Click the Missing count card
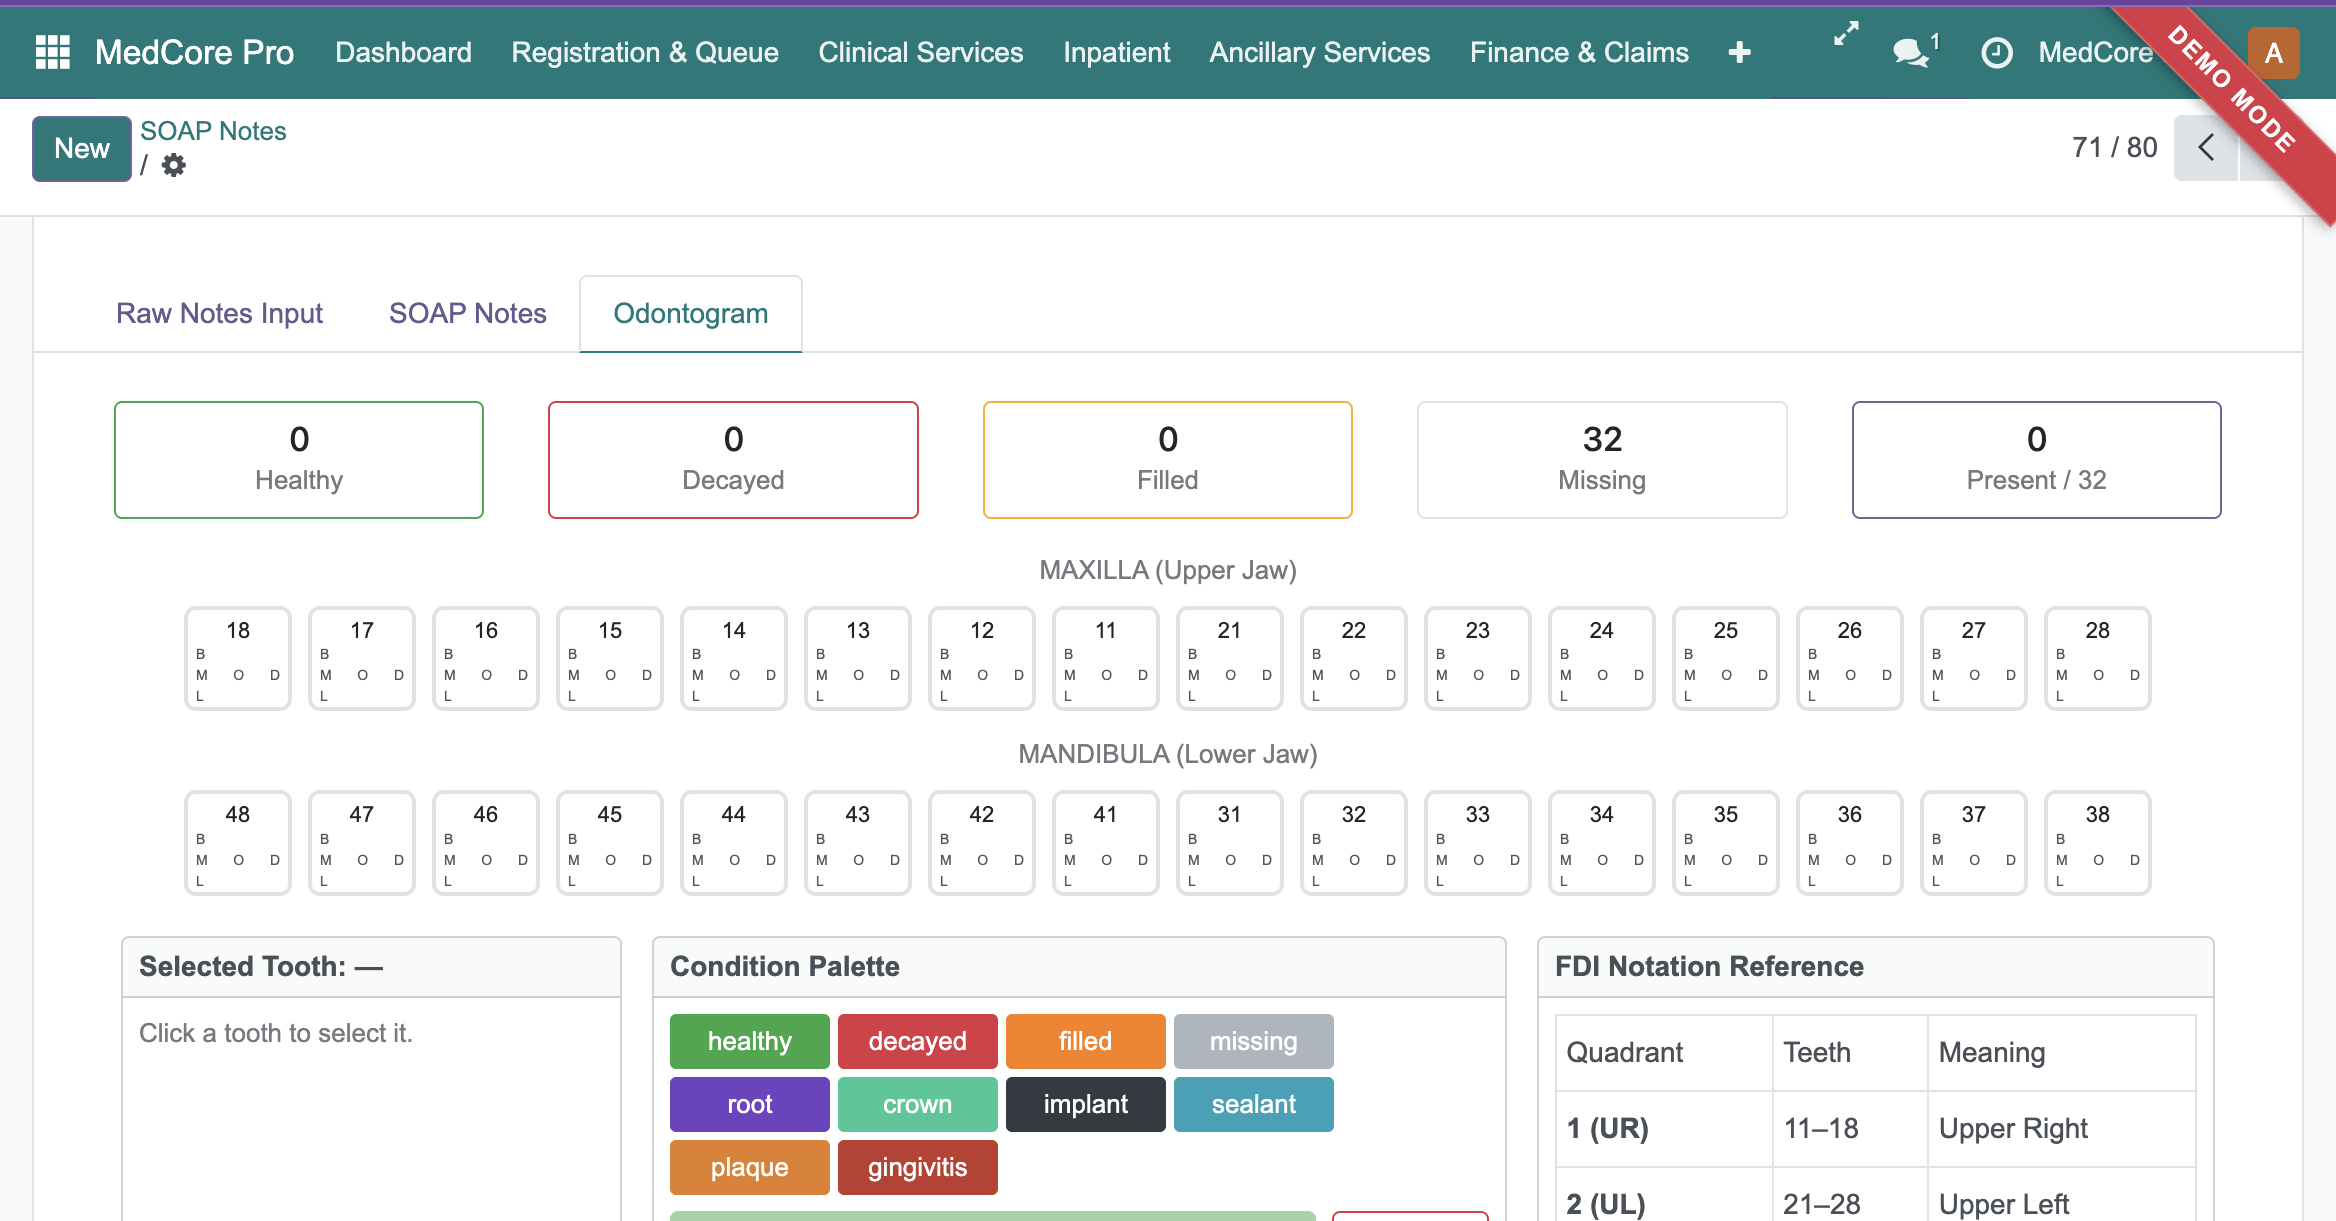The image size is (2336, 1221). click(1602, 460)
